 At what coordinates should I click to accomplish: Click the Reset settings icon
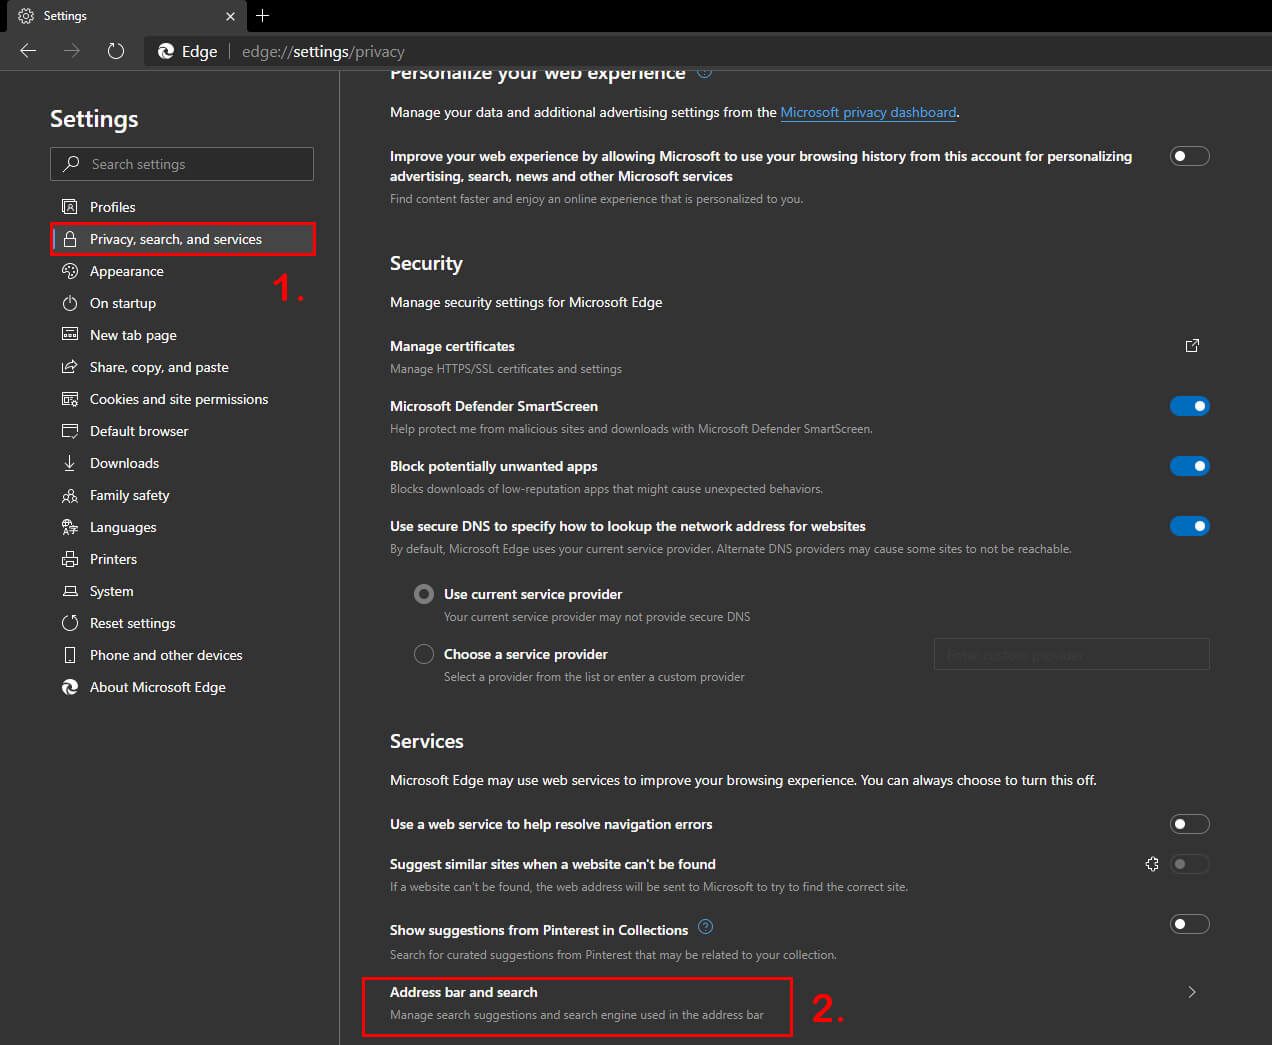(70, 623)
